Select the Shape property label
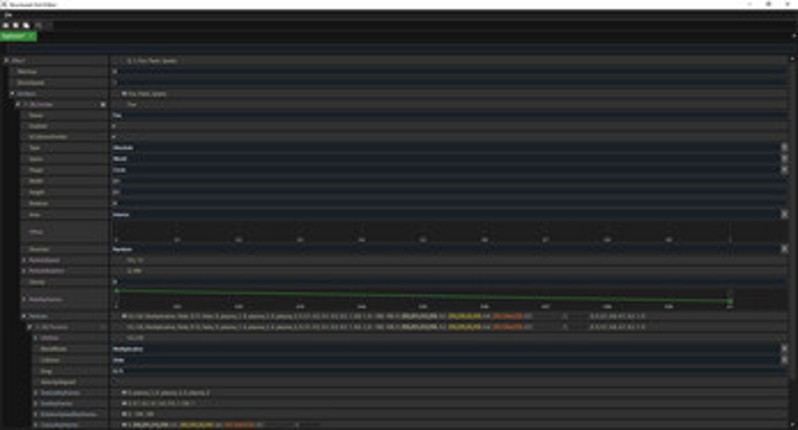Image resolution: width=798 pixels, height=430 pixels. click(36, 170)
